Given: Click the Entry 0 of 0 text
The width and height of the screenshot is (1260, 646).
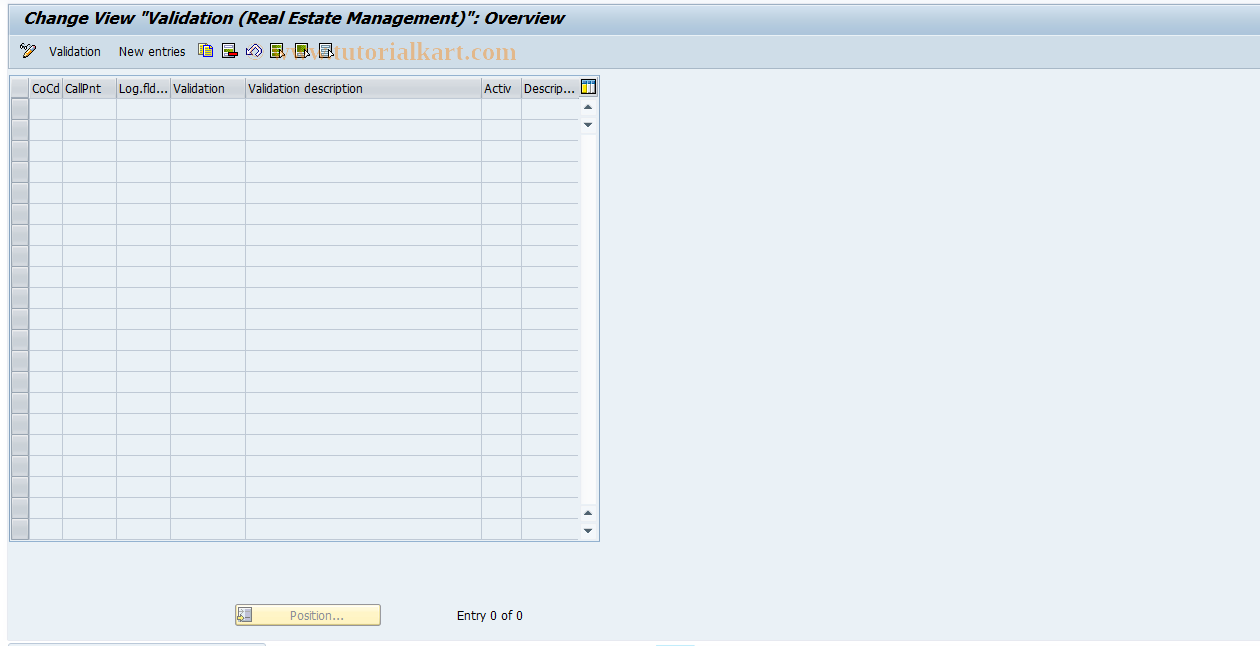Looking at the screenshot, I should [x=490, y=615].
